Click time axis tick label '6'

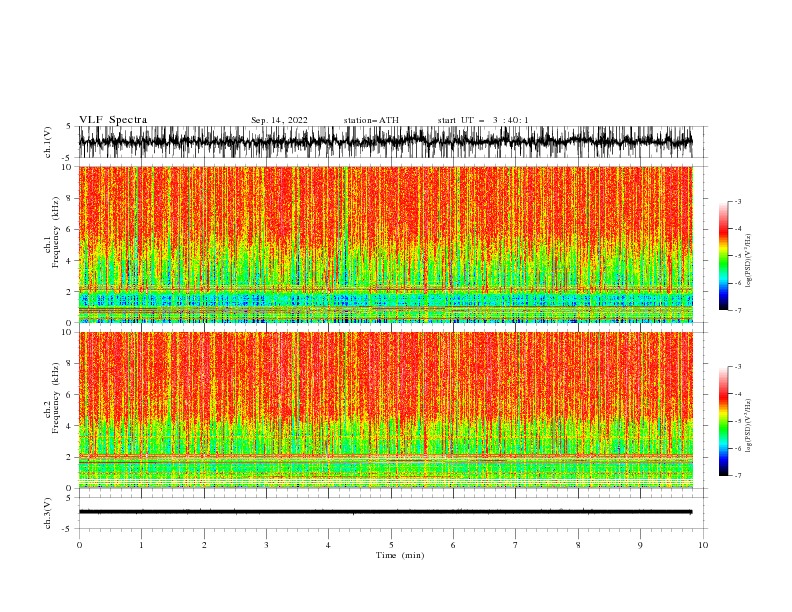point(453,545)
